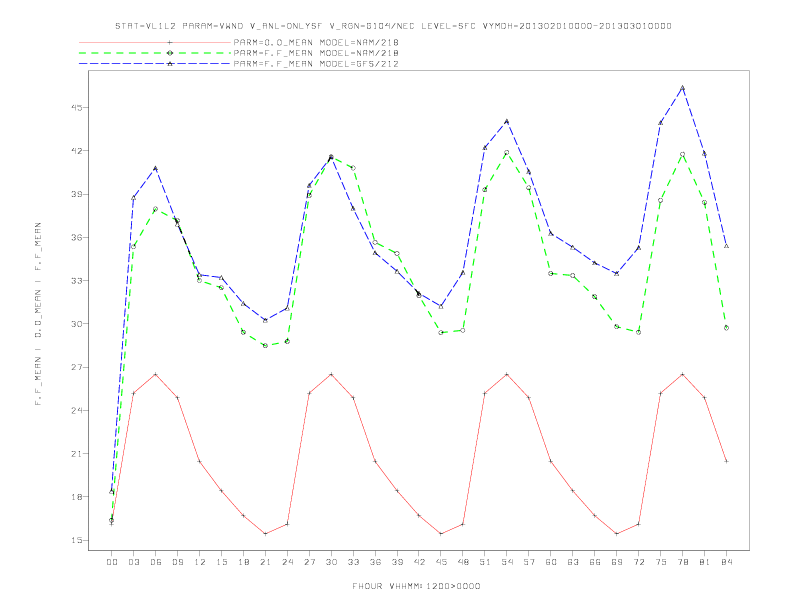The image size is (792, 612).
Task: Click the x-axis title FHOUR VHHMM=1200>0000
Action: coord(416,586)
